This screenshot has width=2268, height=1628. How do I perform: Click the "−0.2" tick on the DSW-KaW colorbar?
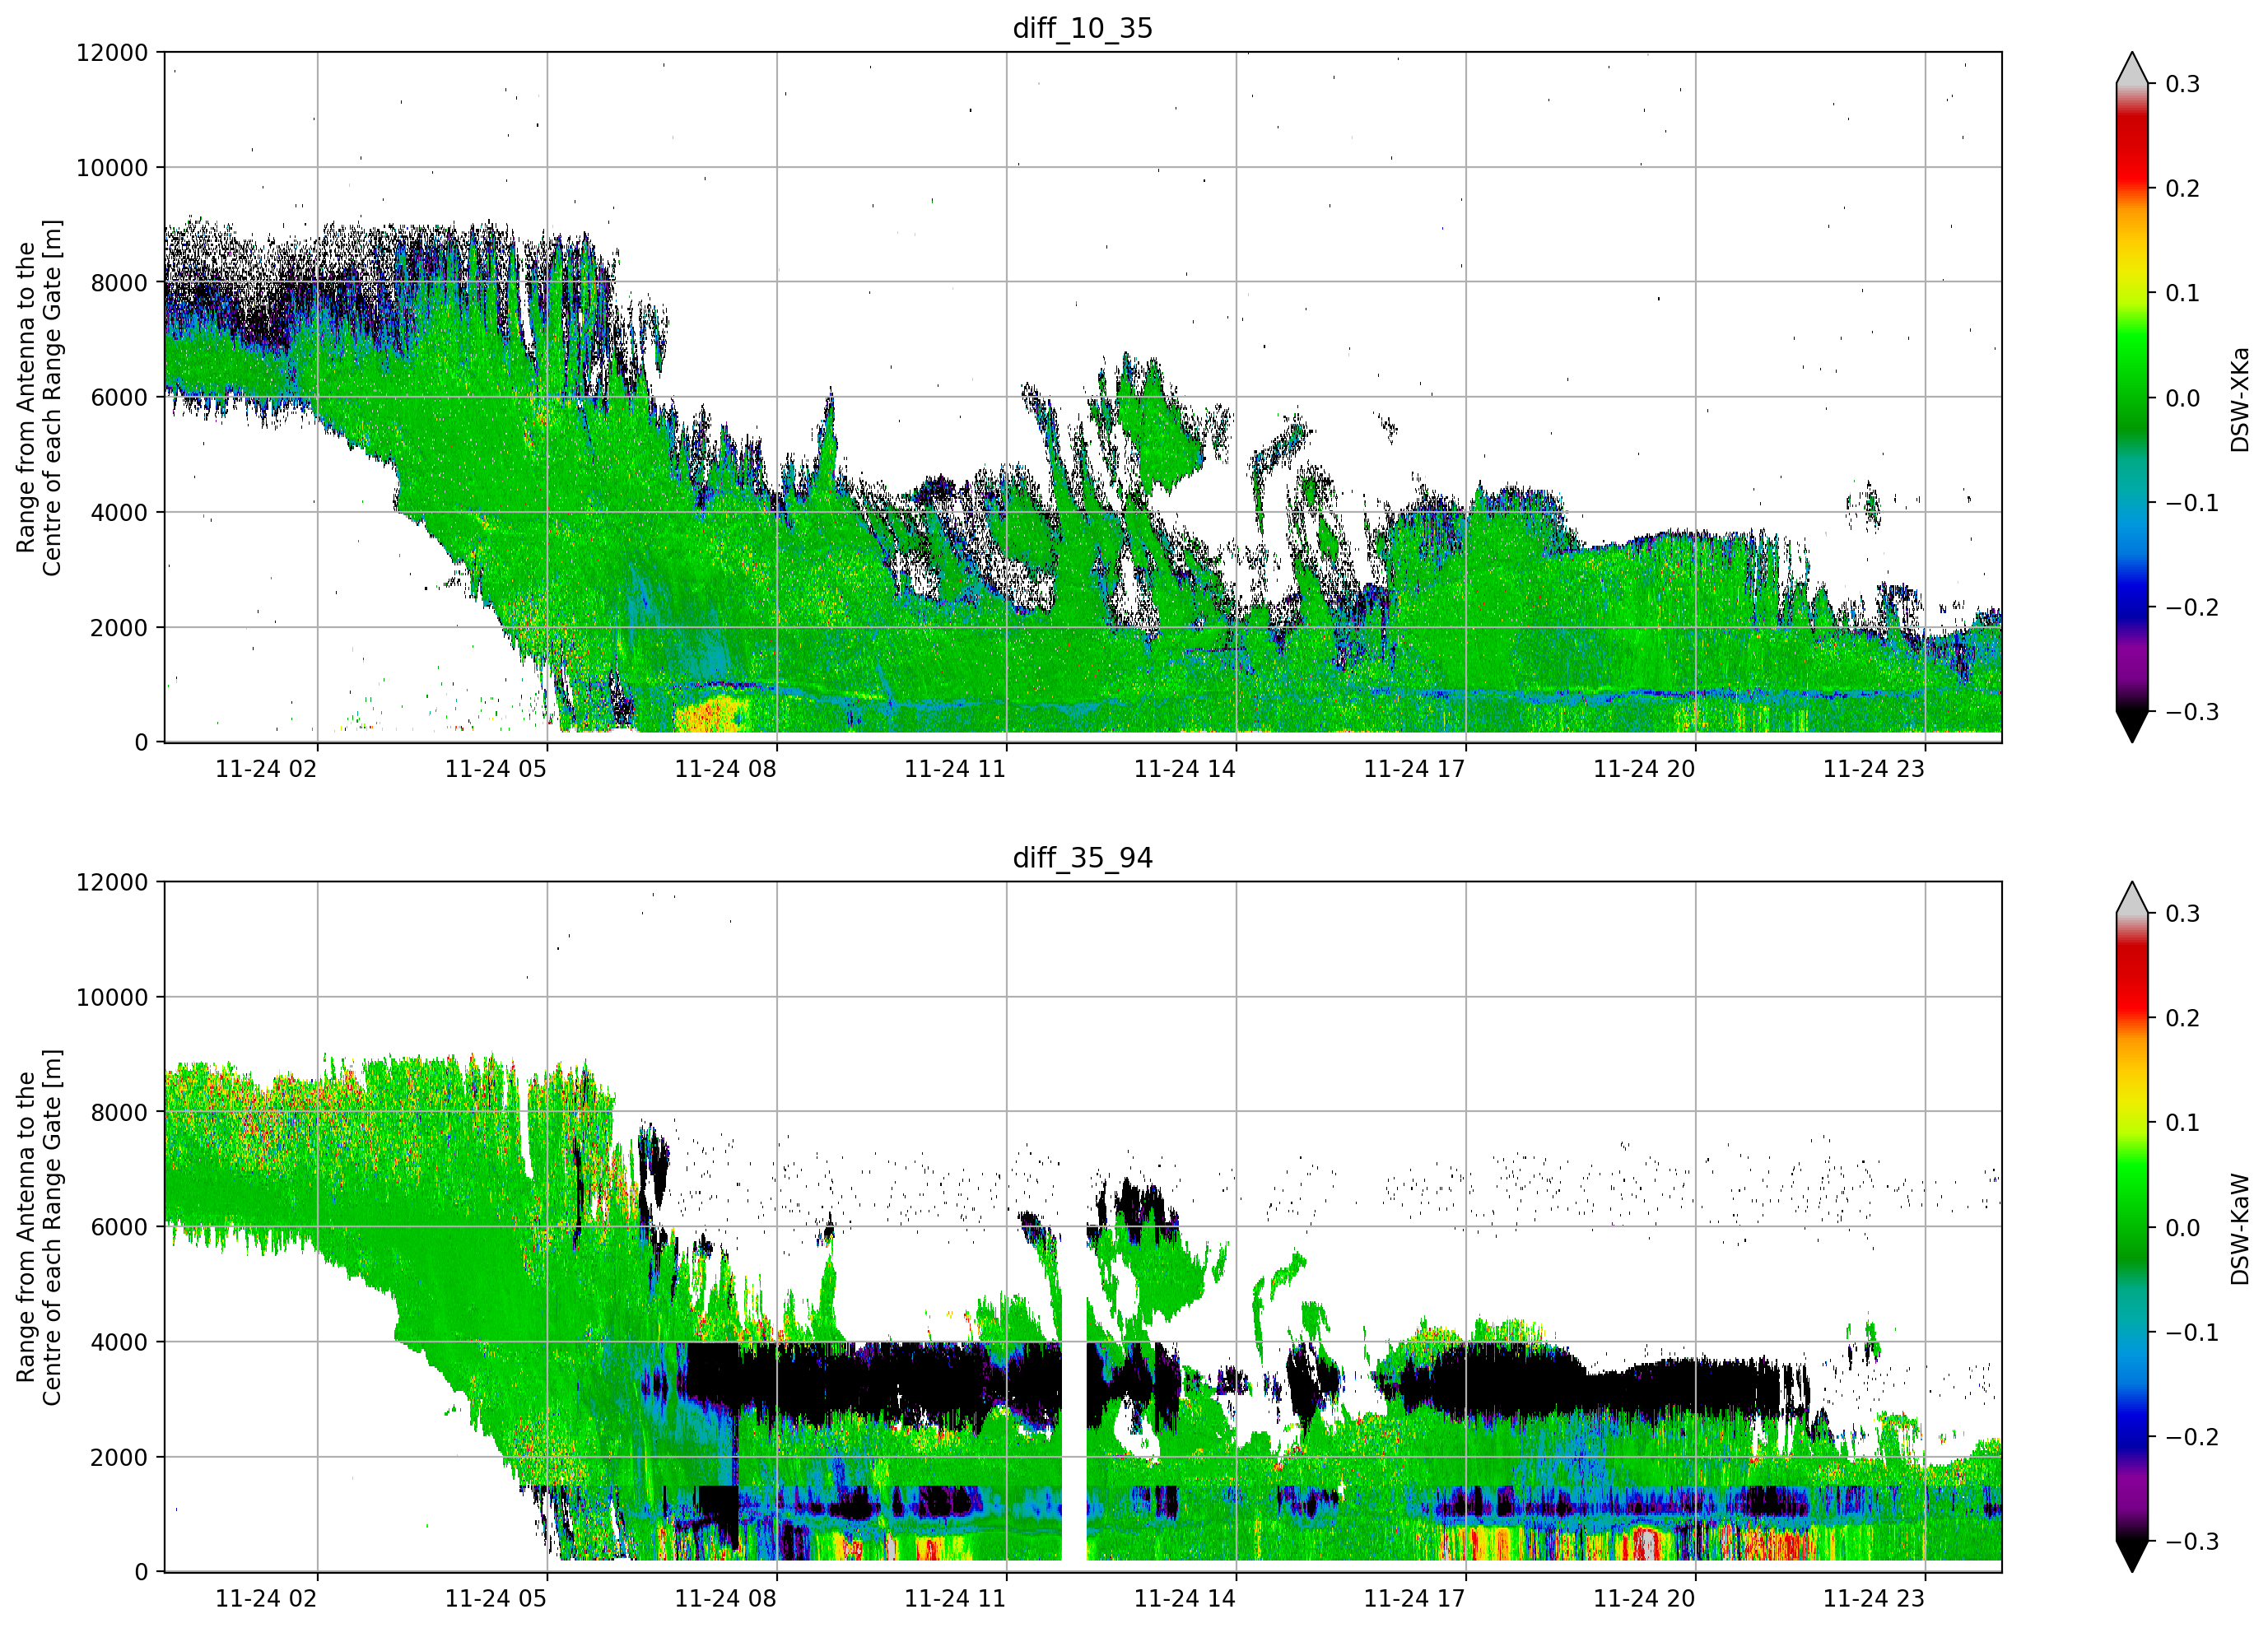pyautogui.click(x=2192, y=1438)
